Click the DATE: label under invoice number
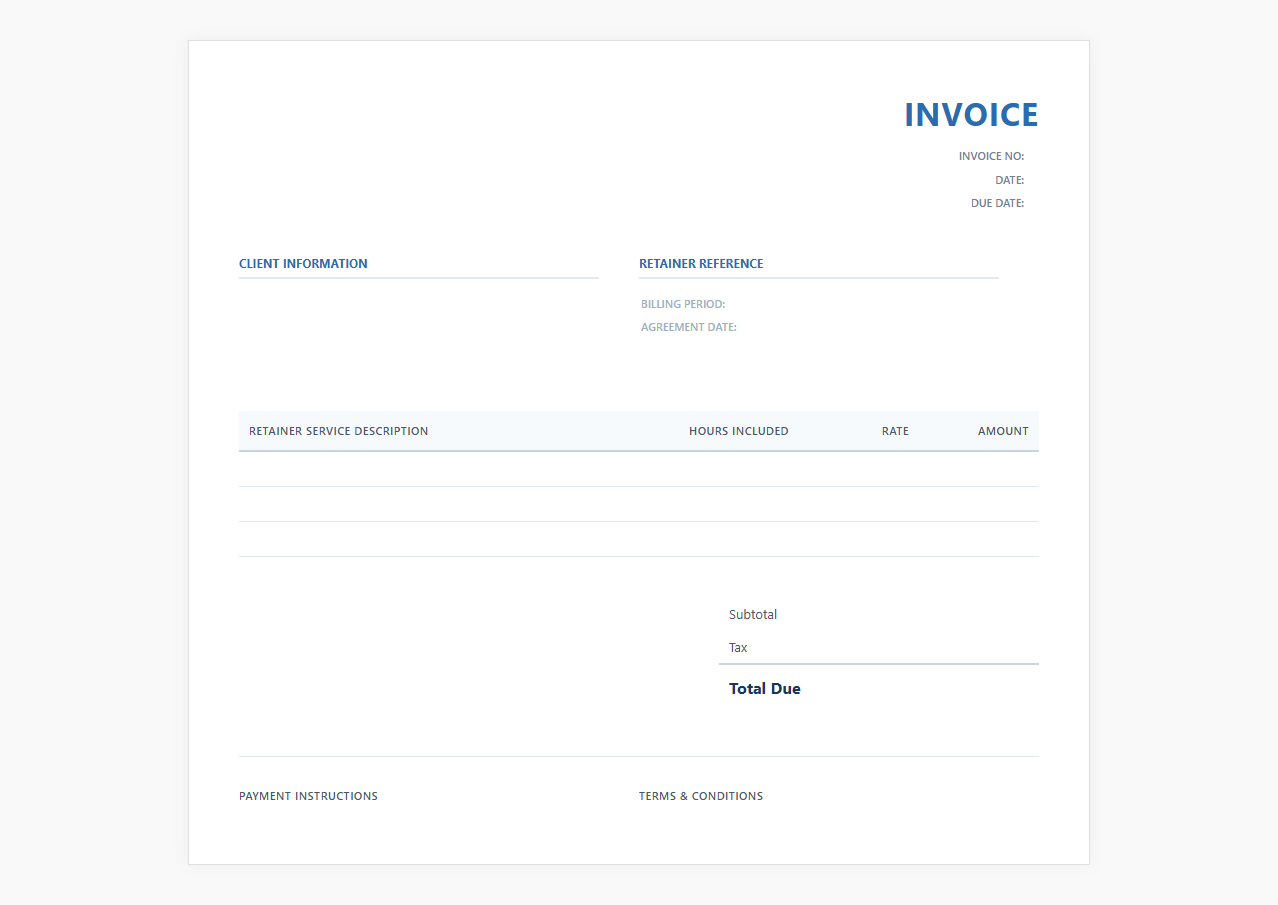Image resolution: width=1278 pixels, height=905 pixels. 1009,180
